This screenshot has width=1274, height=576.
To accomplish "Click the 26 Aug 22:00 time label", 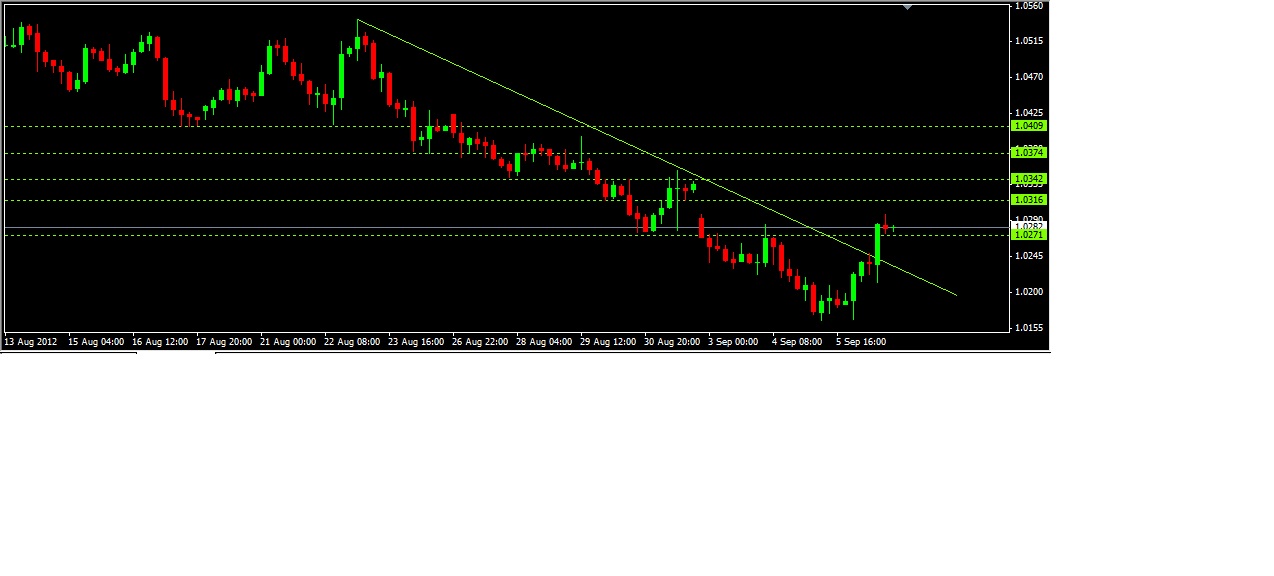I will pos(480,342).
